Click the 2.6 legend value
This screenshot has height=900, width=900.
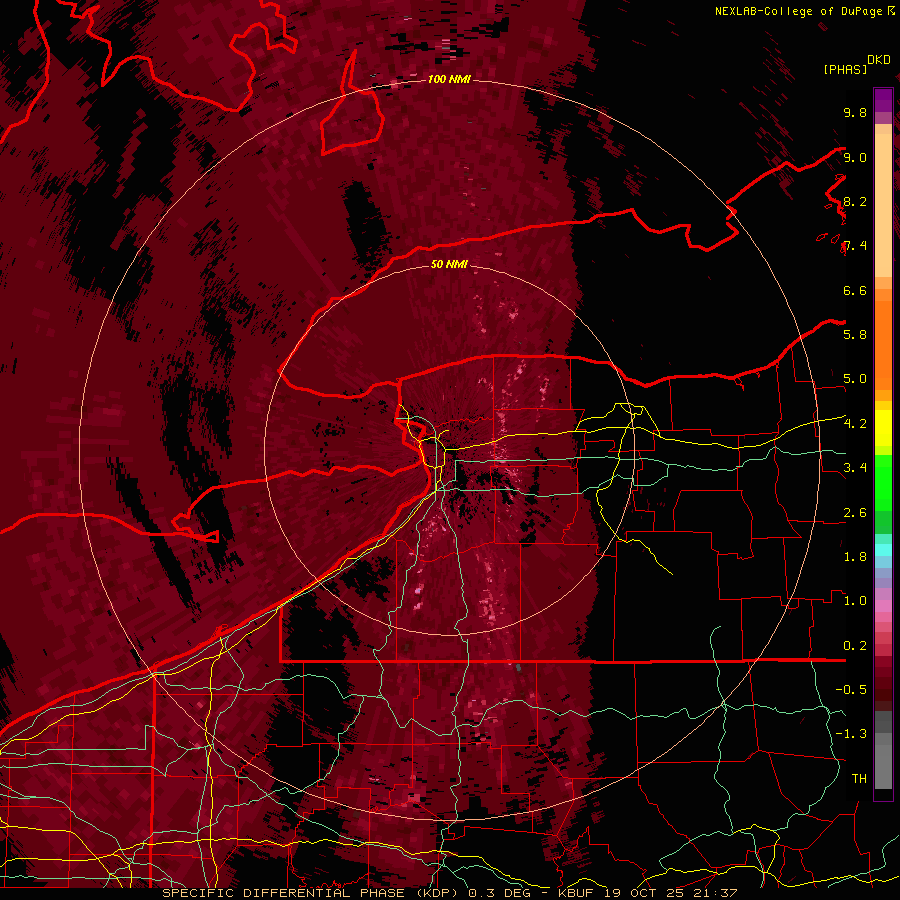[855, 513]
